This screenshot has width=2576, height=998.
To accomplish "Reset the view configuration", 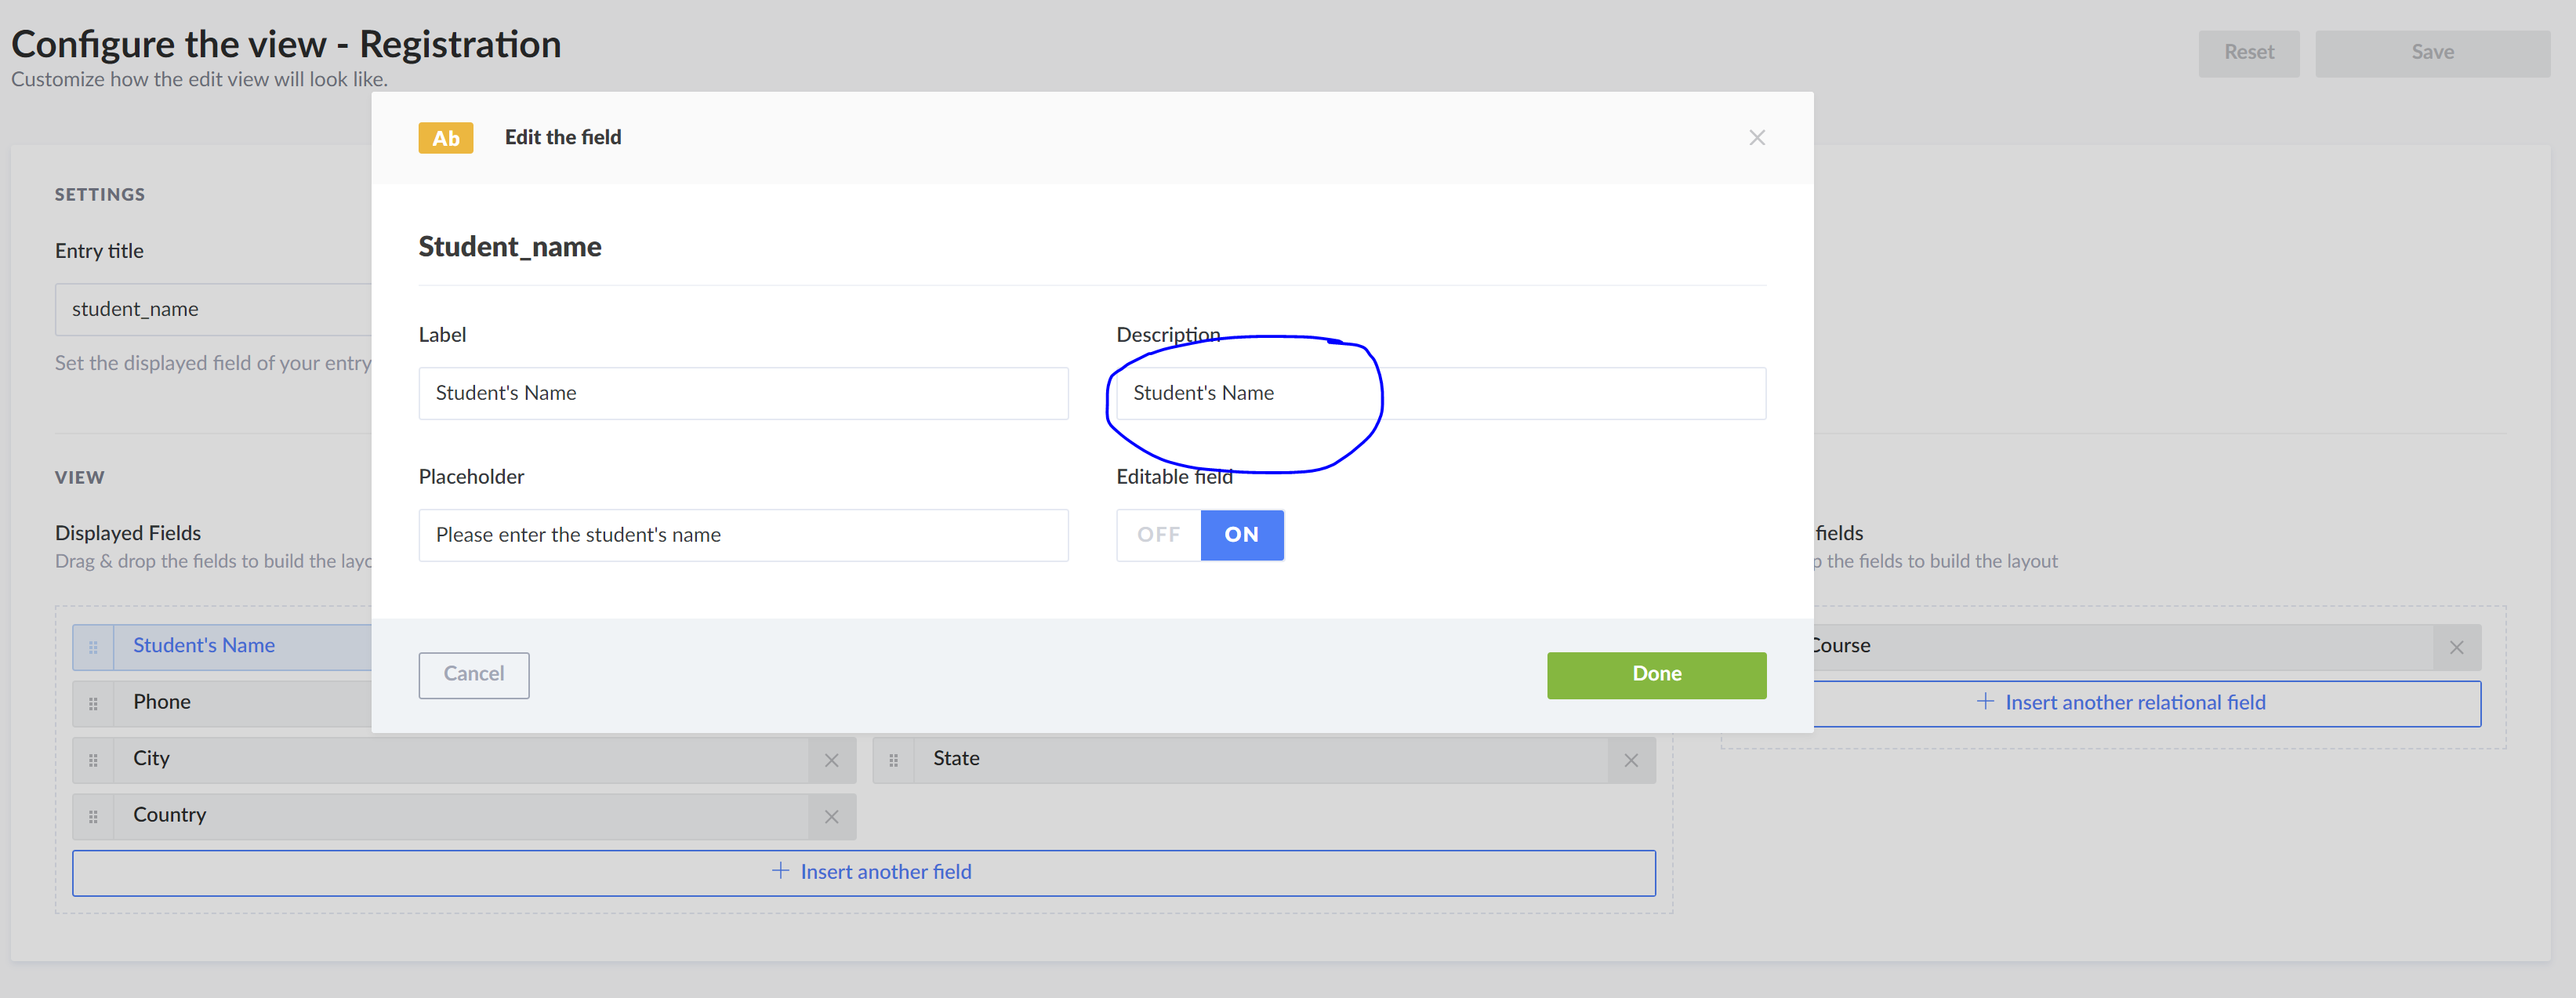I will 2249,52.
